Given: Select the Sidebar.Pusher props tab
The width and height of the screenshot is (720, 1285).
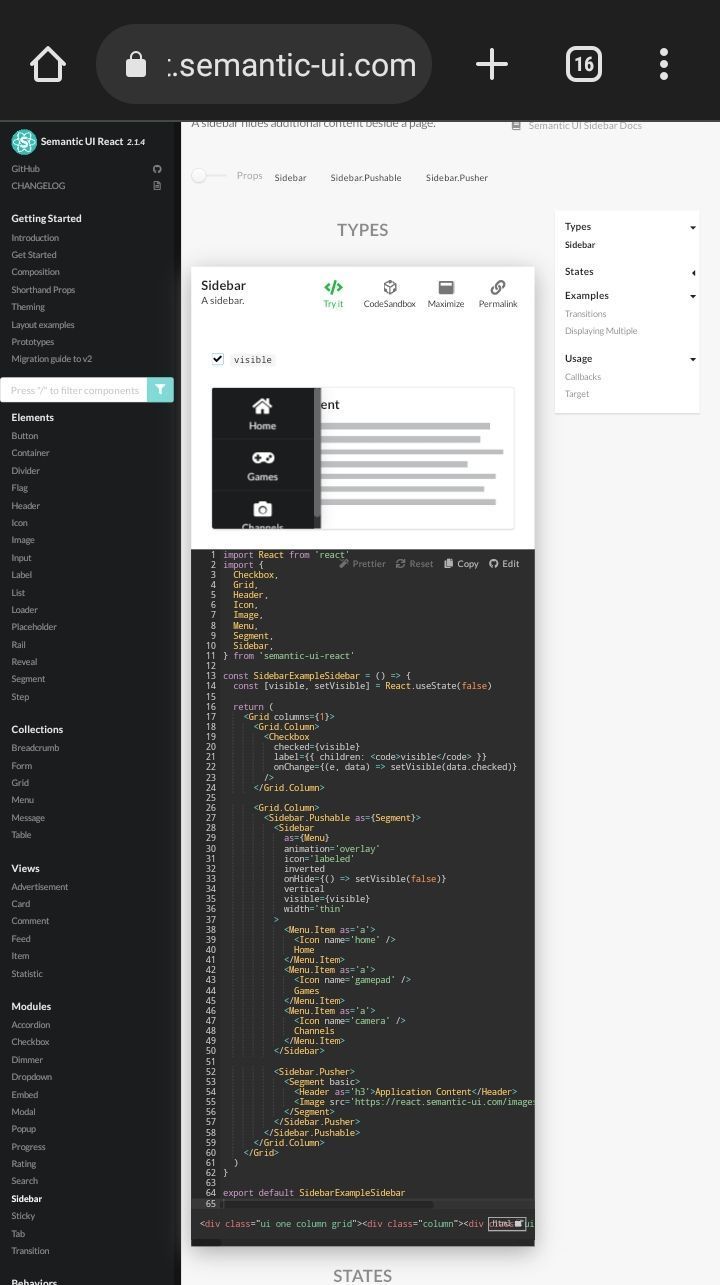Looking at the screenshot, I should [x=457, y=178].
